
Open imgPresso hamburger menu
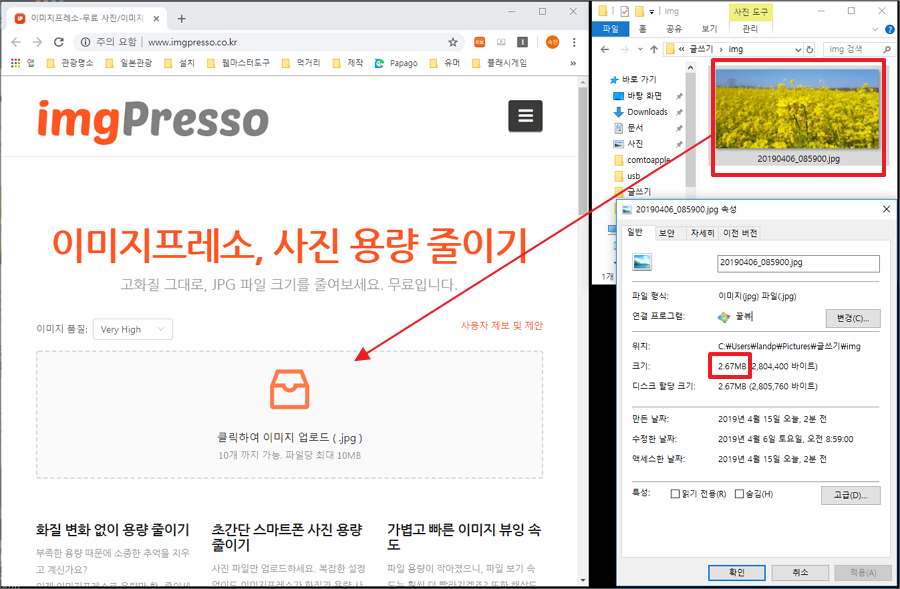coord(525,116)
